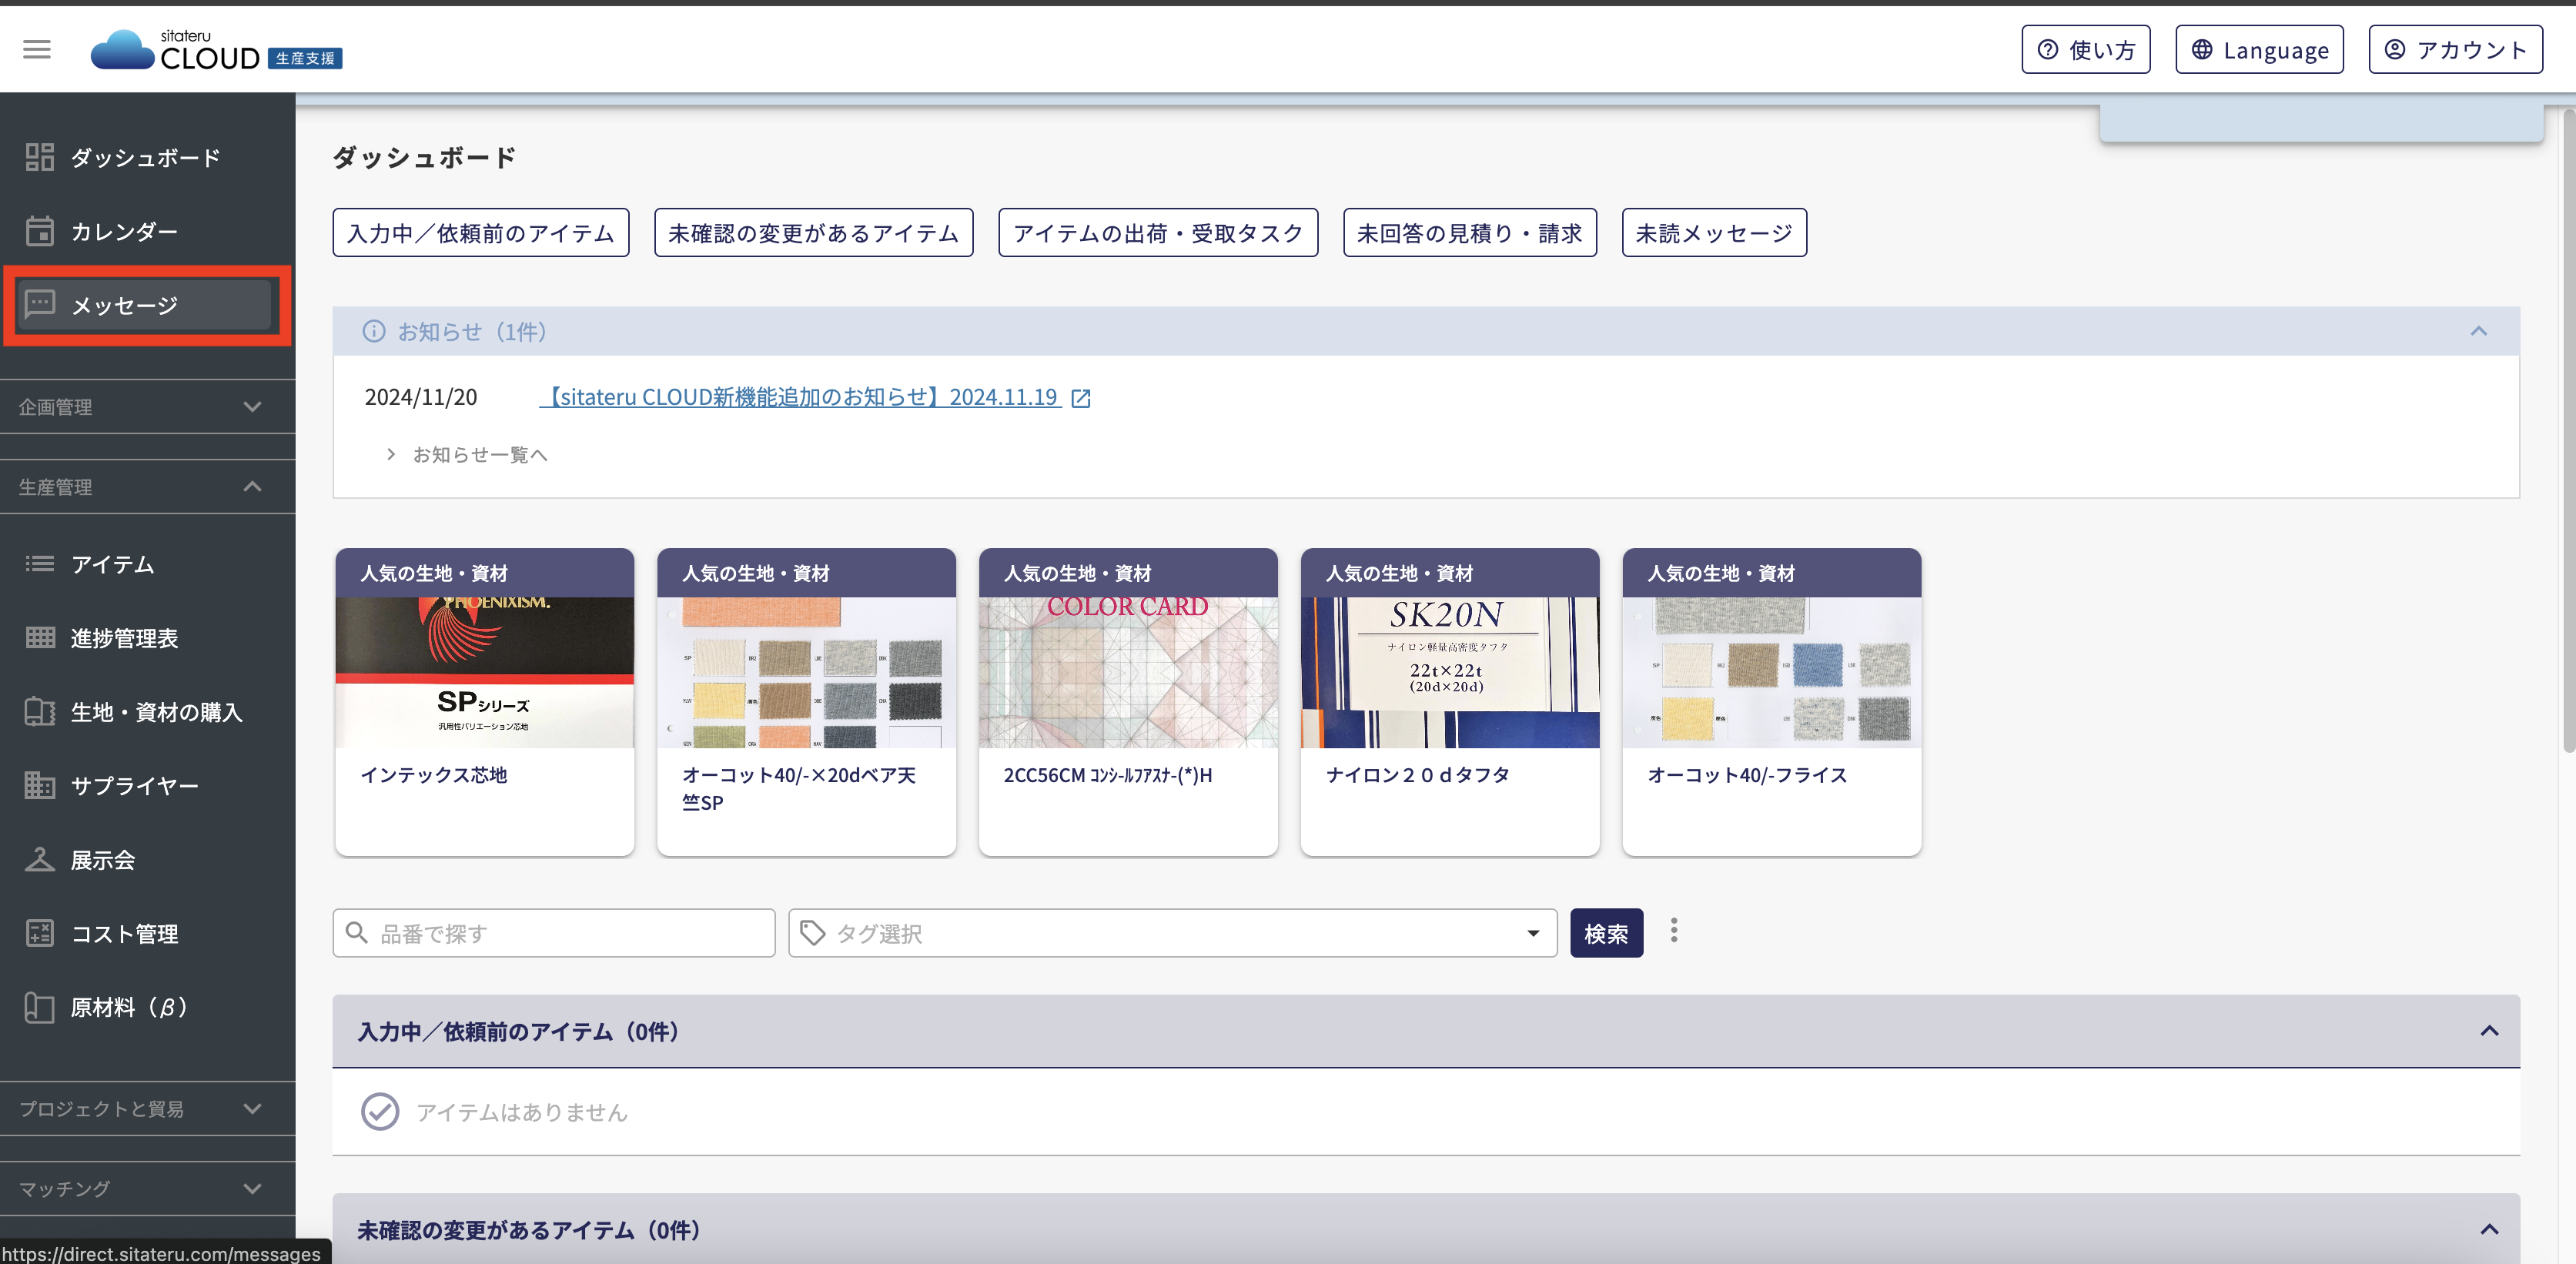The height and width of the screenshot is (1264, 2576).
Task: Open 2CC56CM コンシールファスナー card
Action: 1128,701
